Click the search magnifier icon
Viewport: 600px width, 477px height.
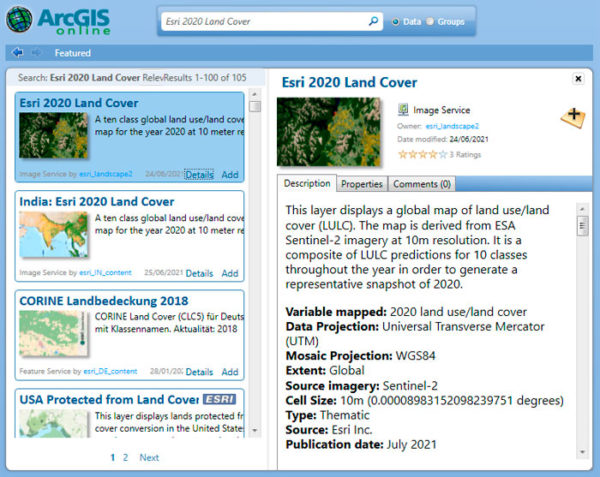[373, 21]
